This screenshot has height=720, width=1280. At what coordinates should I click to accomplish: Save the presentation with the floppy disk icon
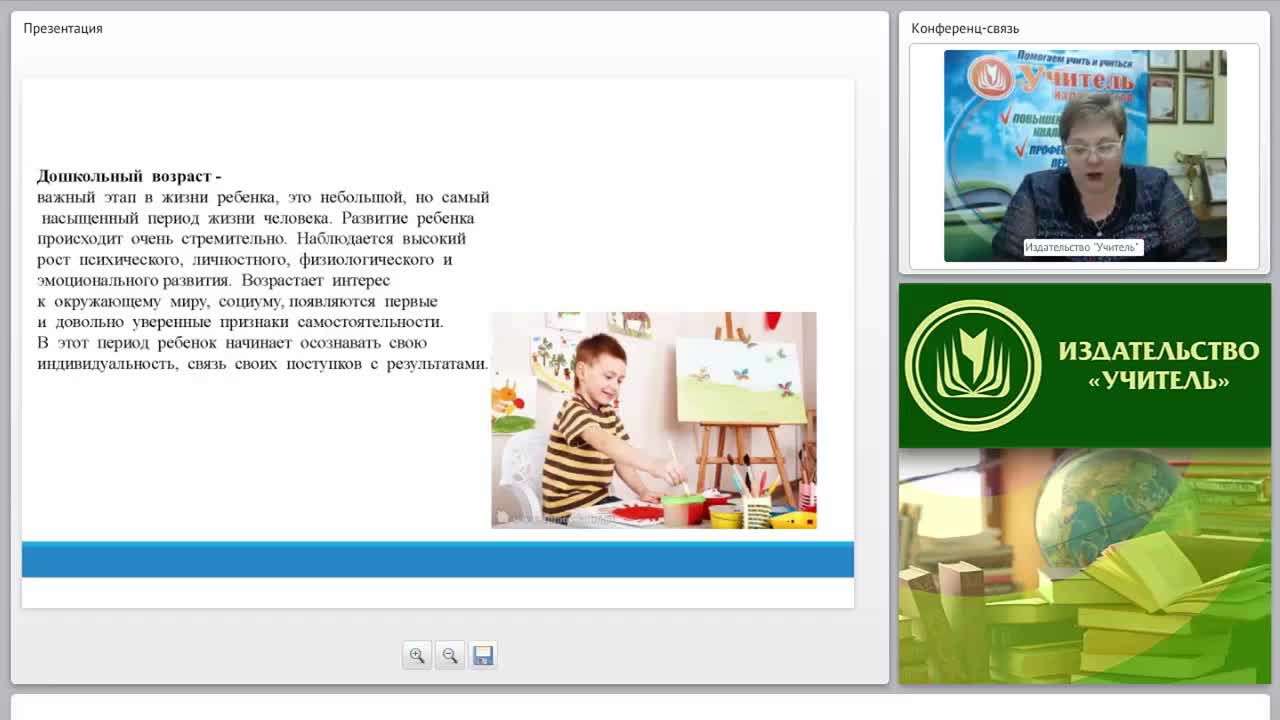click(483, 656)
